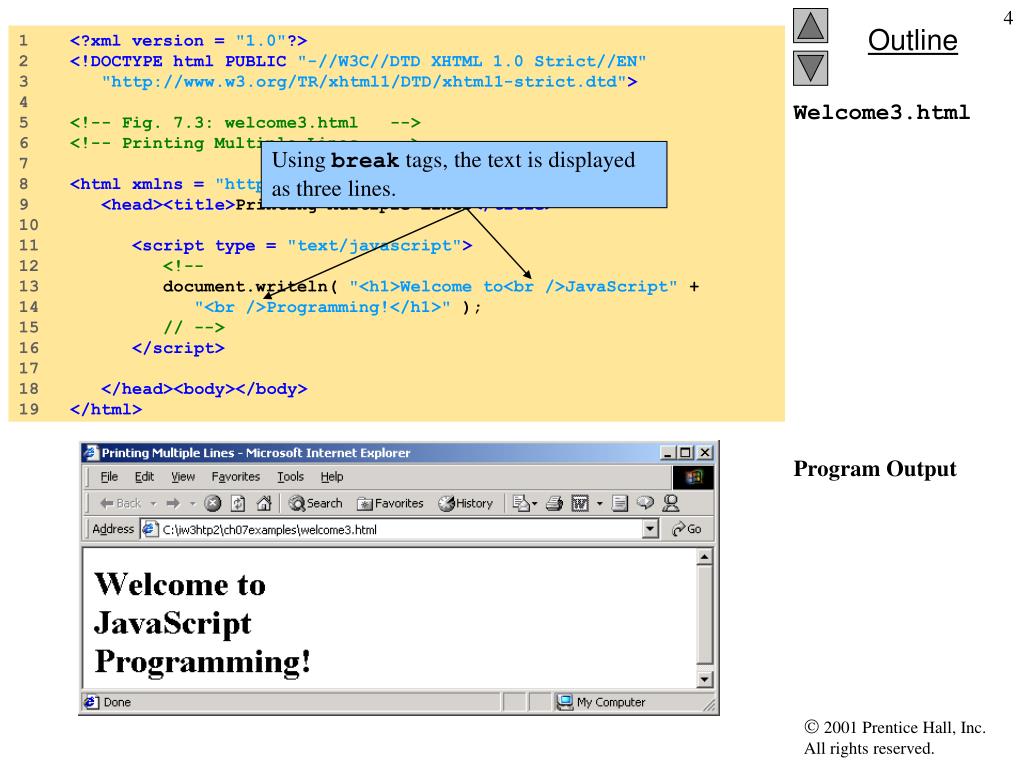Click code line 11 script type text
This screenshot has height=768, width=1024.
pos(302,246)
